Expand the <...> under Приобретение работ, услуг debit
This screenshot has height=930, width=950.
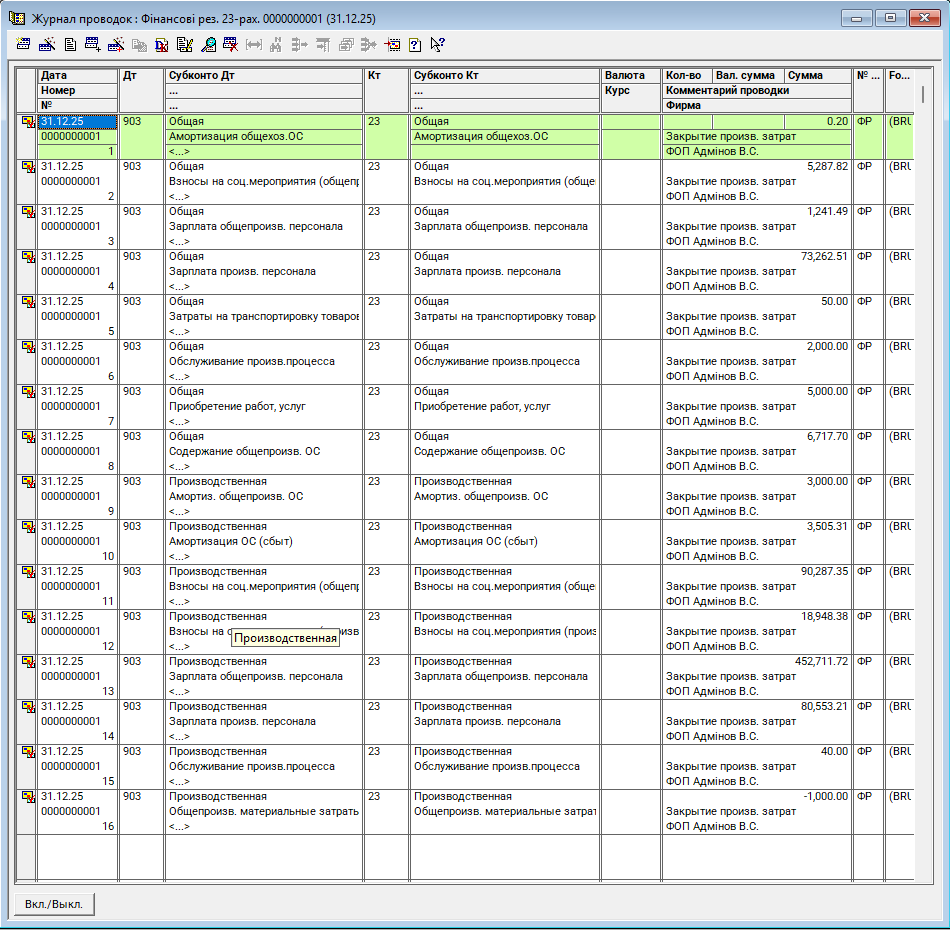[179, 421]
